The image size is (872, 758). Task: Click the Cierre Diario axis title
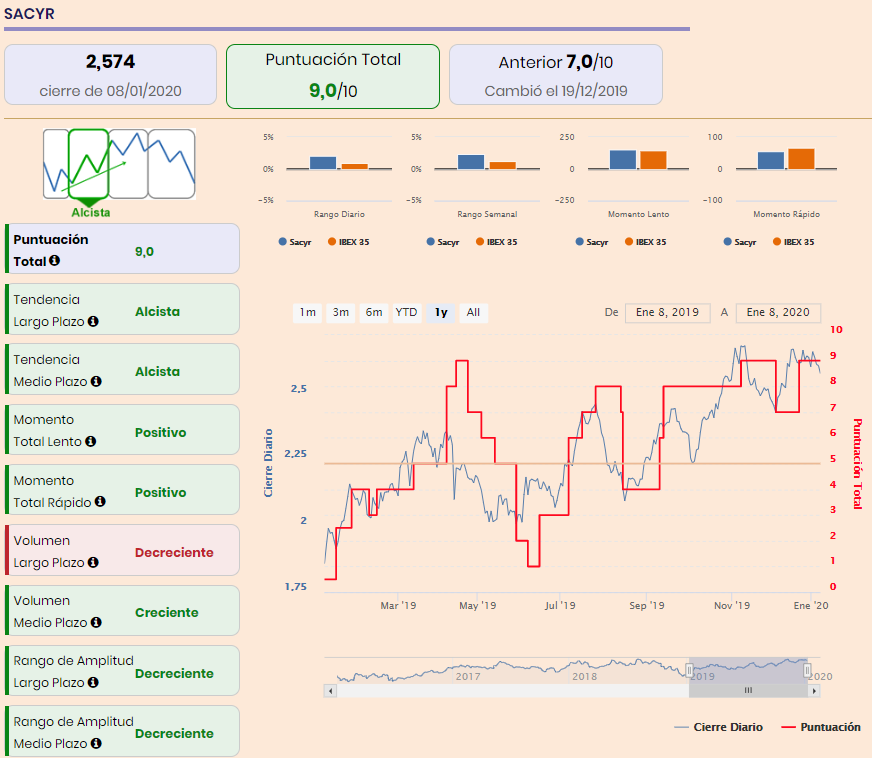point(268,463)
